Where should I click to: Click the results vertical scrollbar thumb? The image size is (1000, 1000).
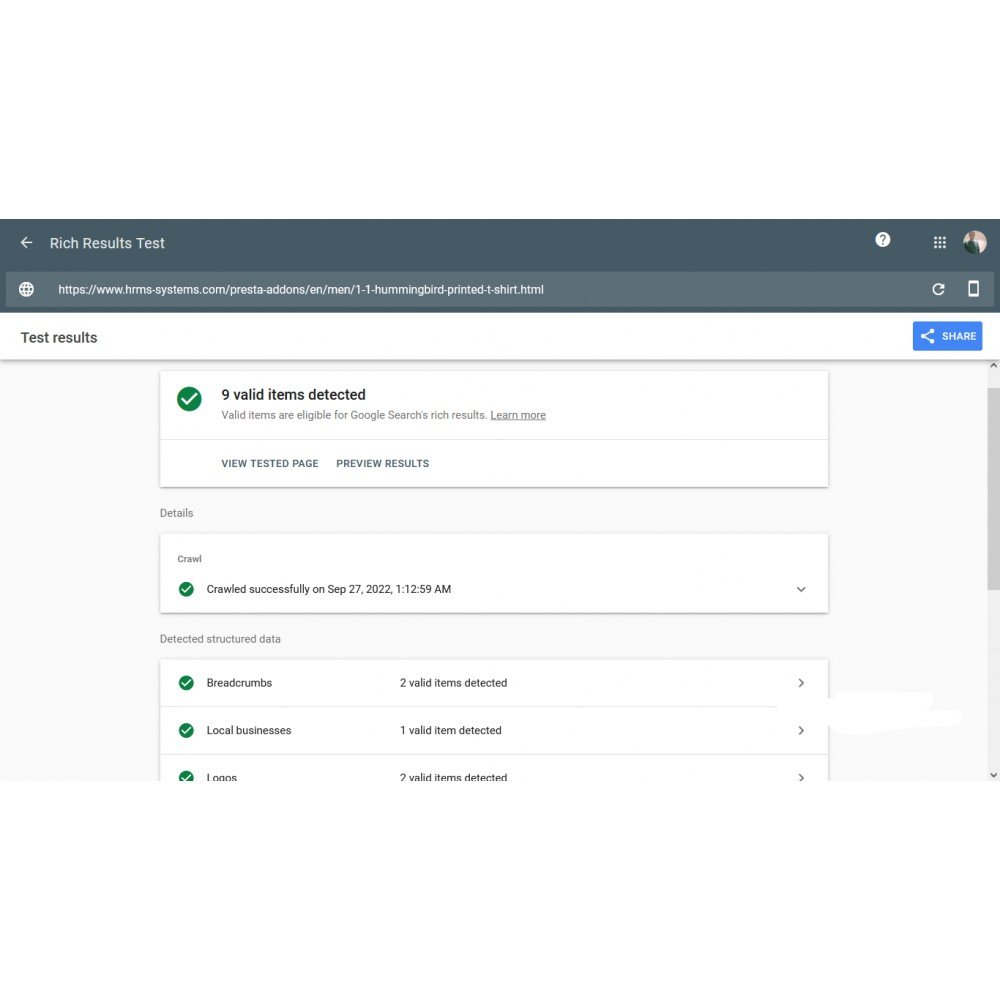pyautogui.click(x=993, y=489)
